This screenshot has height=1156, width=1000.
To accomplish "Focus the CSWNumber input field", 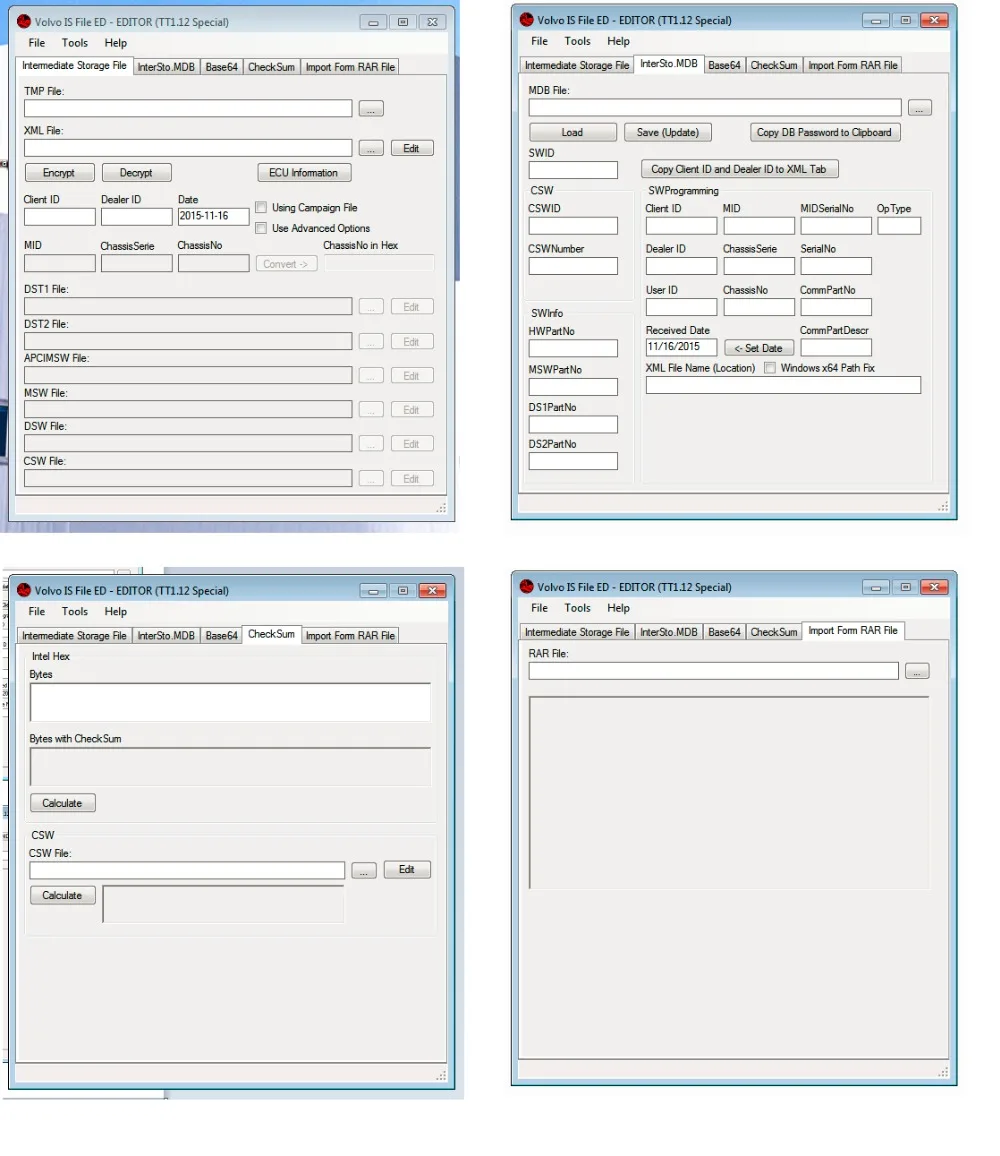I will point(573,266).
